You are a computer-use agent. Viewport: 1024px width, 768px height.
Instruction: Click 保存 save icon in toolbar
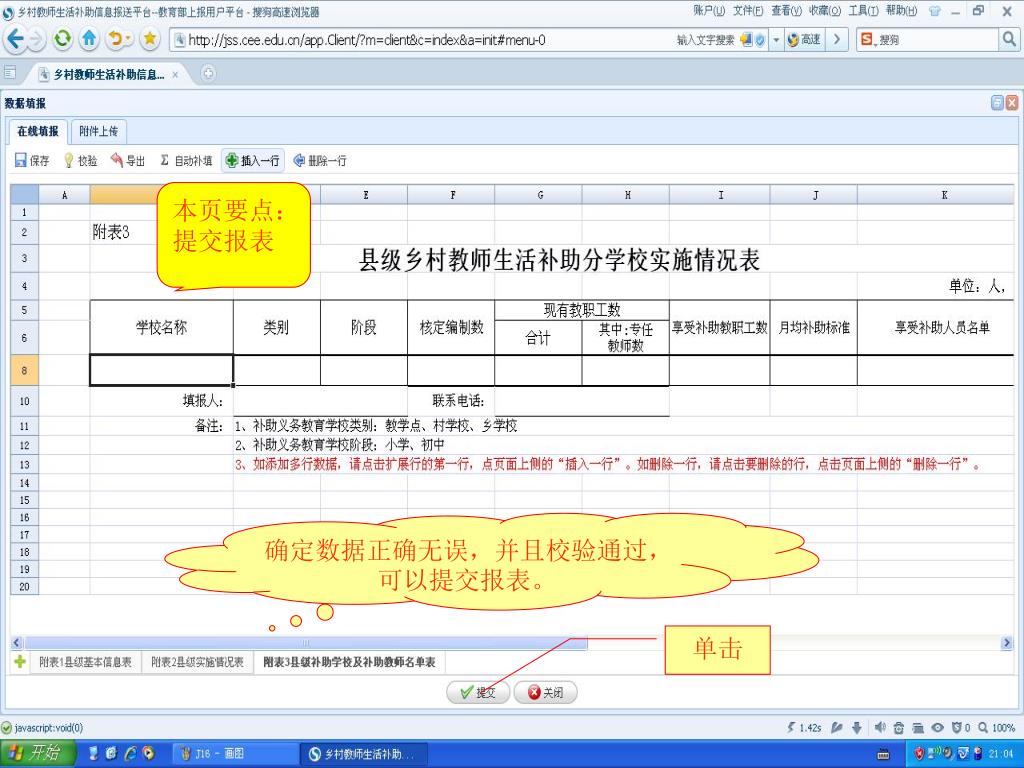pyautogui.click(x=32, y=160)
